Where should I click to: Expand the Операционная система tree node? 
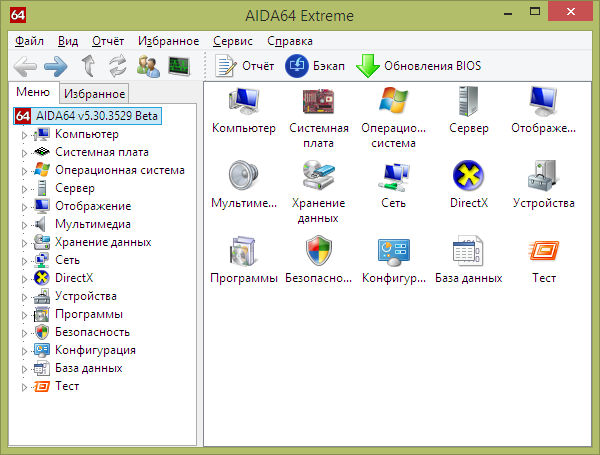tap(24, 171)
